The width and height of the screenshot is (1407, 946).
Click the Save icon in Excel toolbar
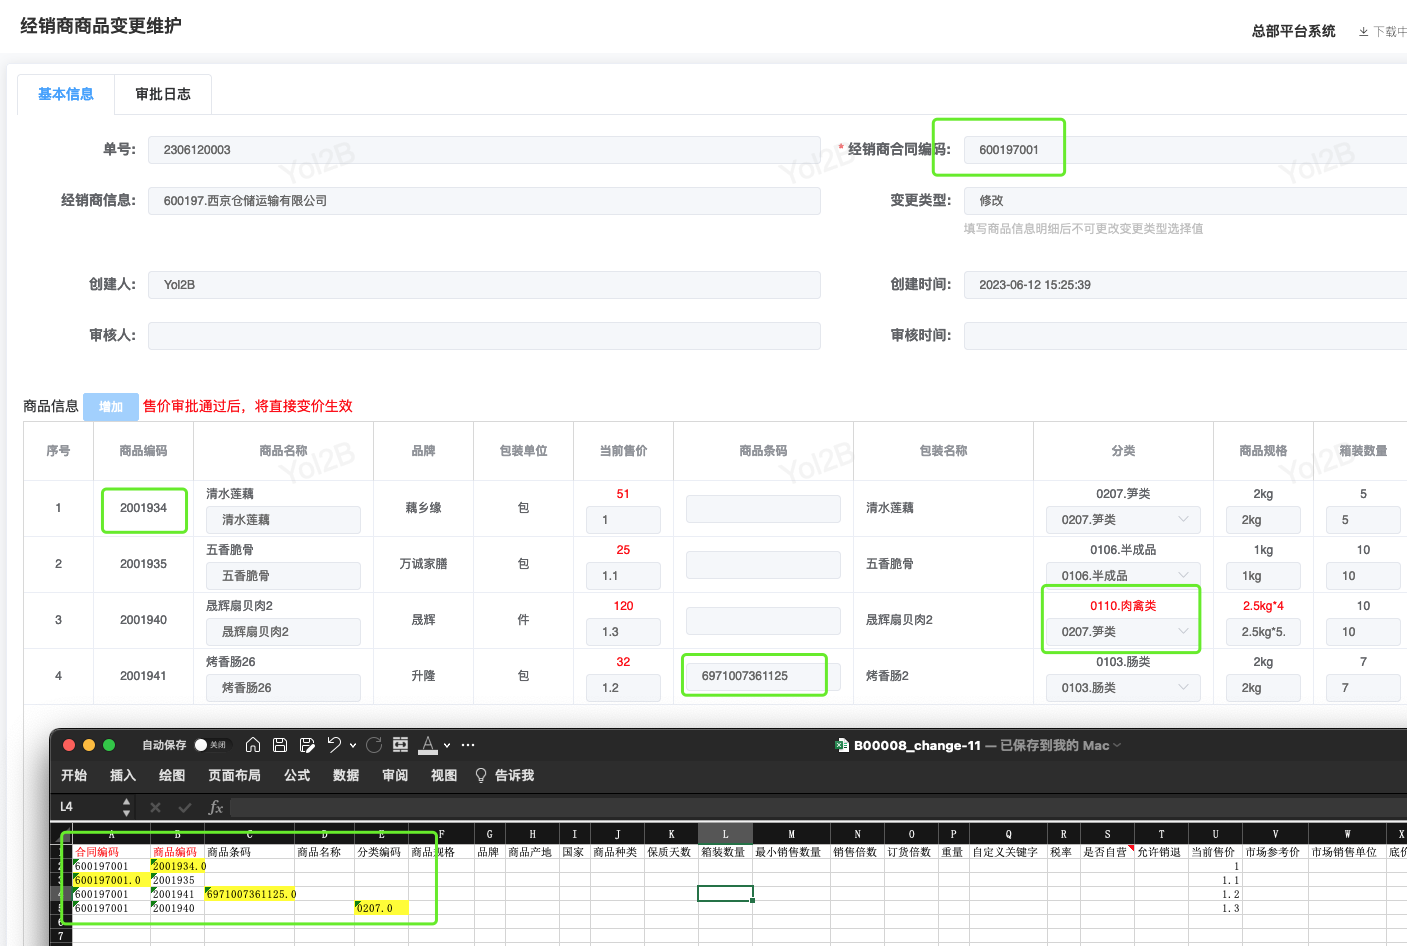(280, 745)
